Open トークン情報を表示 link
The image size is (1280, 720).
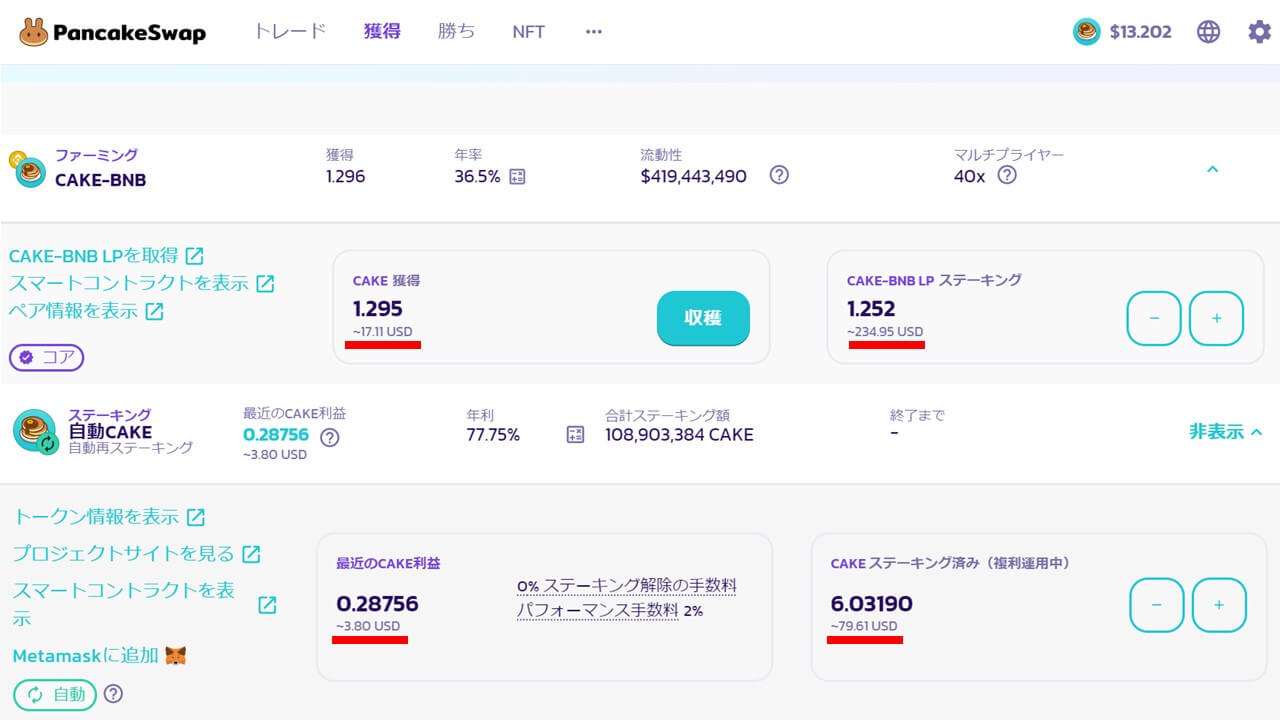(x=109, y=517)
